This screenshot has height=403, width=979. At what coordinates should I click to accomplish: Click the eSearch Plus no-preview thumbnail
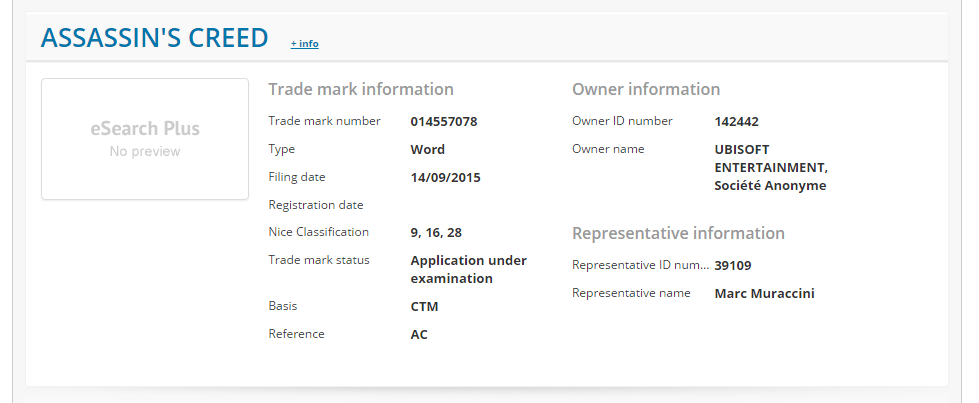pos(145,139)
